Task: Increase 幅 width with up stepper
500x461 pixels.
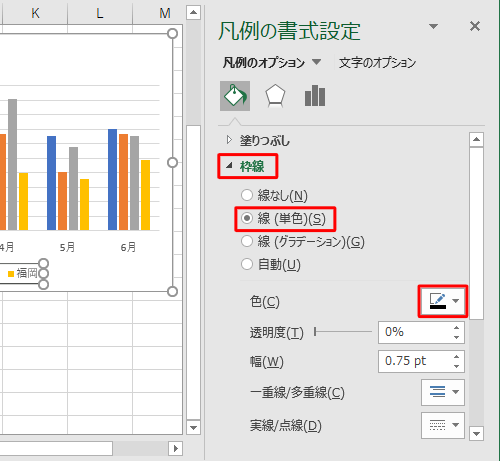Action: point(456,357)
